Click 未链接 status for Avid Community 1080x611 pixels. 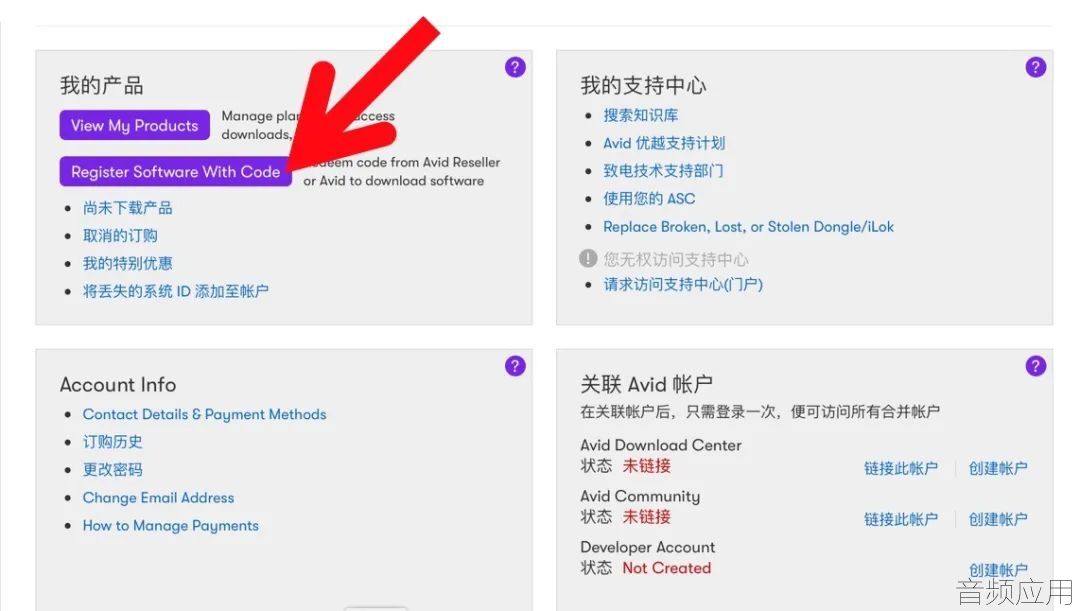point(647,517)
